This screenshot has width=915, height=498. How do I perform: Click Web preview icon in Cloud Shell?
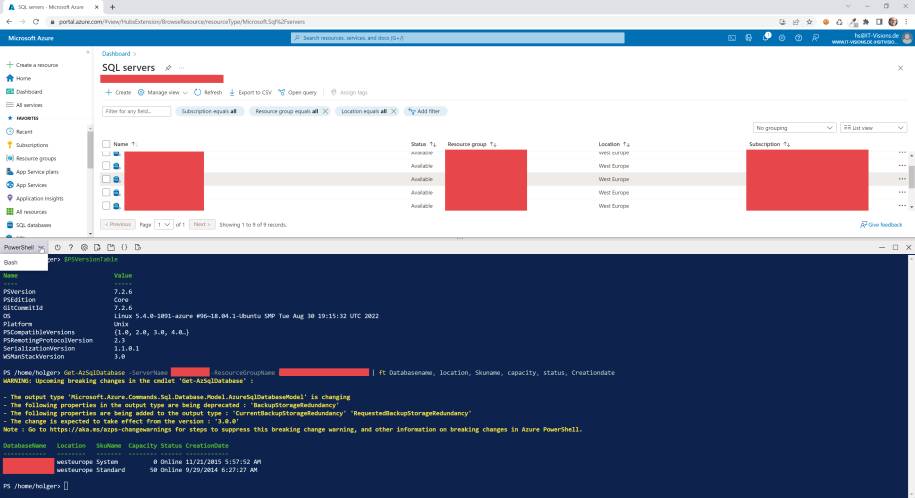coord(138,248)
